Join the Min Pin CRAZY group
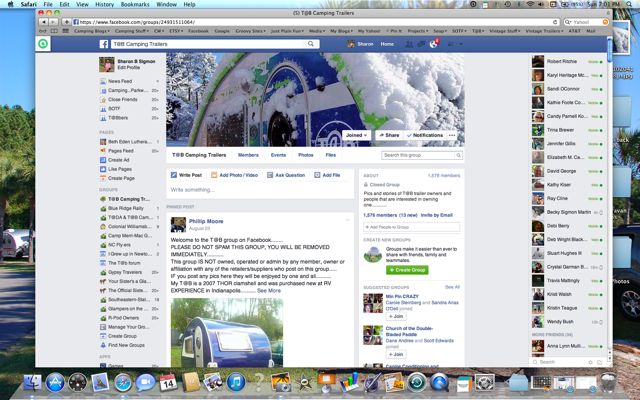Image resolution: width=640 pixels, height=400 pixels. coord(396,316)
